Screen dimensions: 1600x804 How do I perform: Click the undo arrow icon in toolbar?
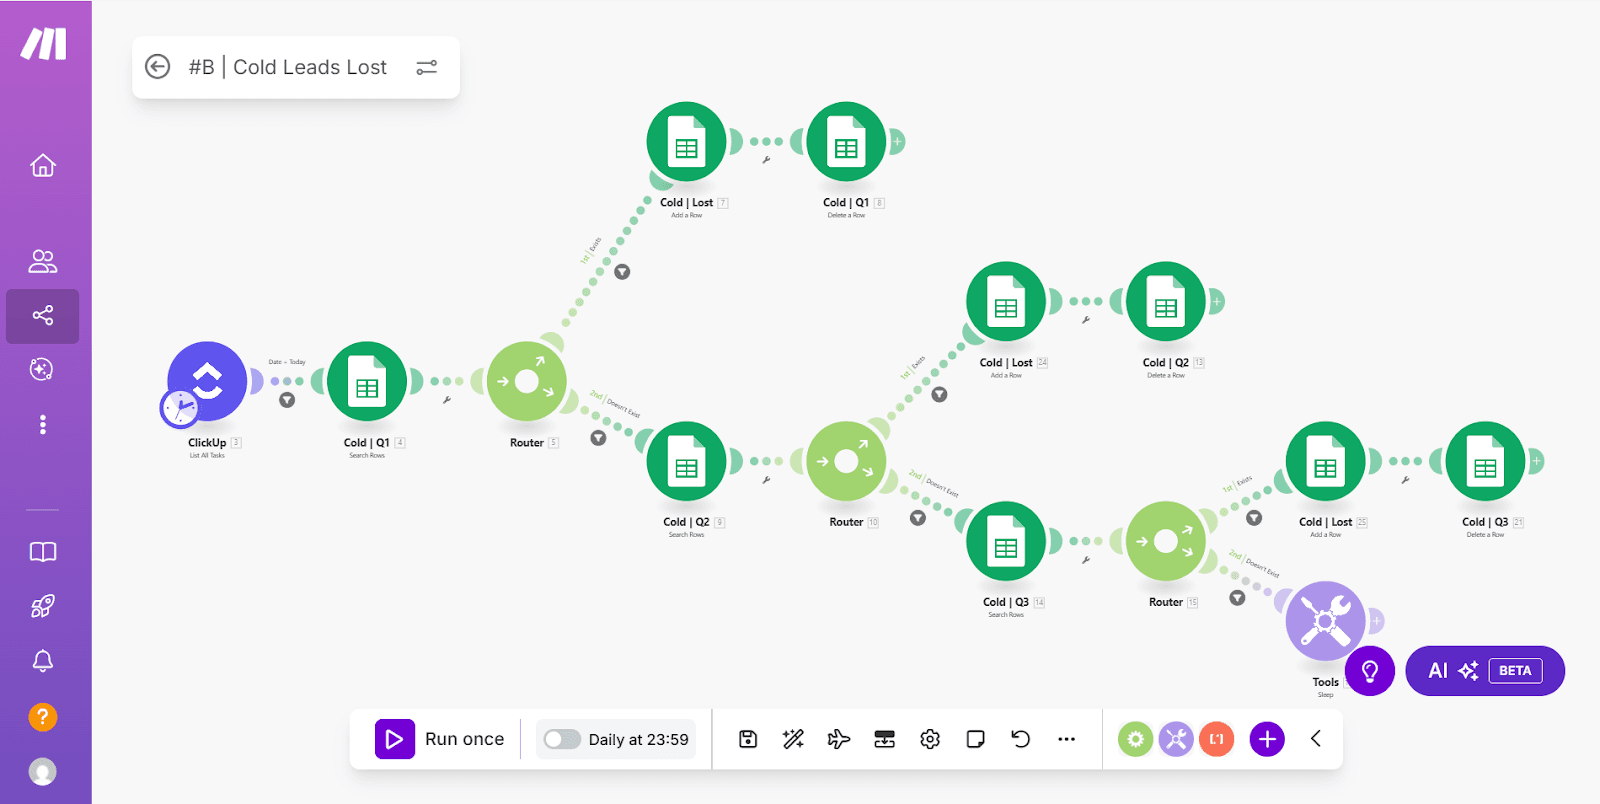point(1021,739)
